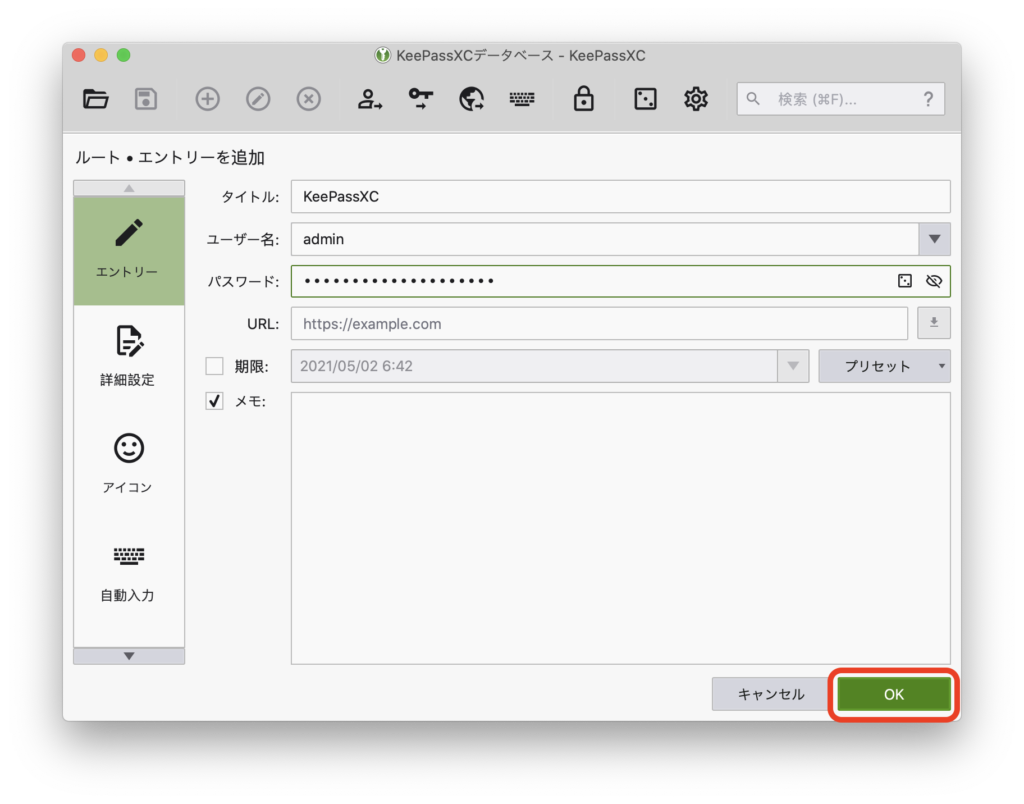
Task: Click the ユーザー名 field containing admin
Action: click(605, 239)
